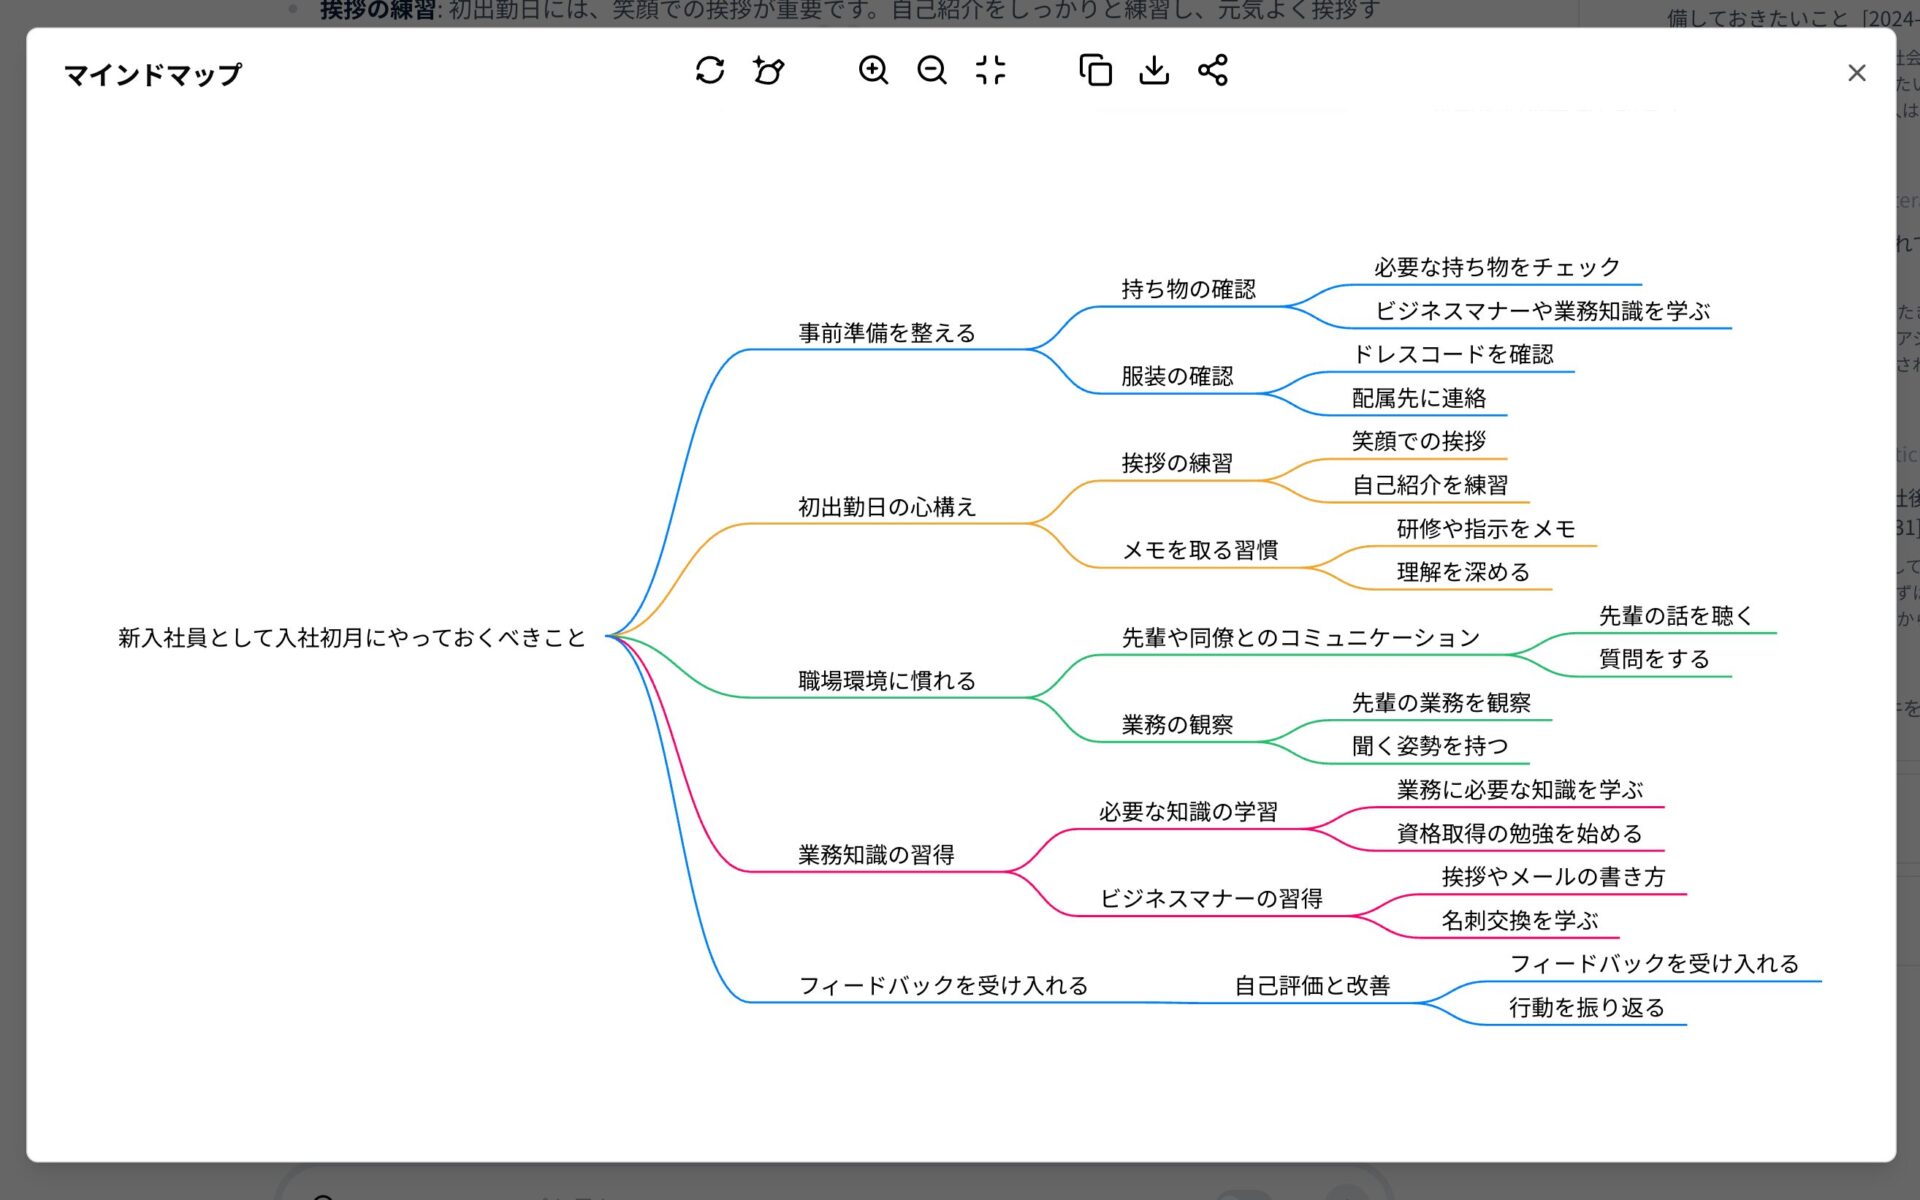Collapse the 事前準備を整える branch
The image size is (1920, 1200).
click(886, 333)
